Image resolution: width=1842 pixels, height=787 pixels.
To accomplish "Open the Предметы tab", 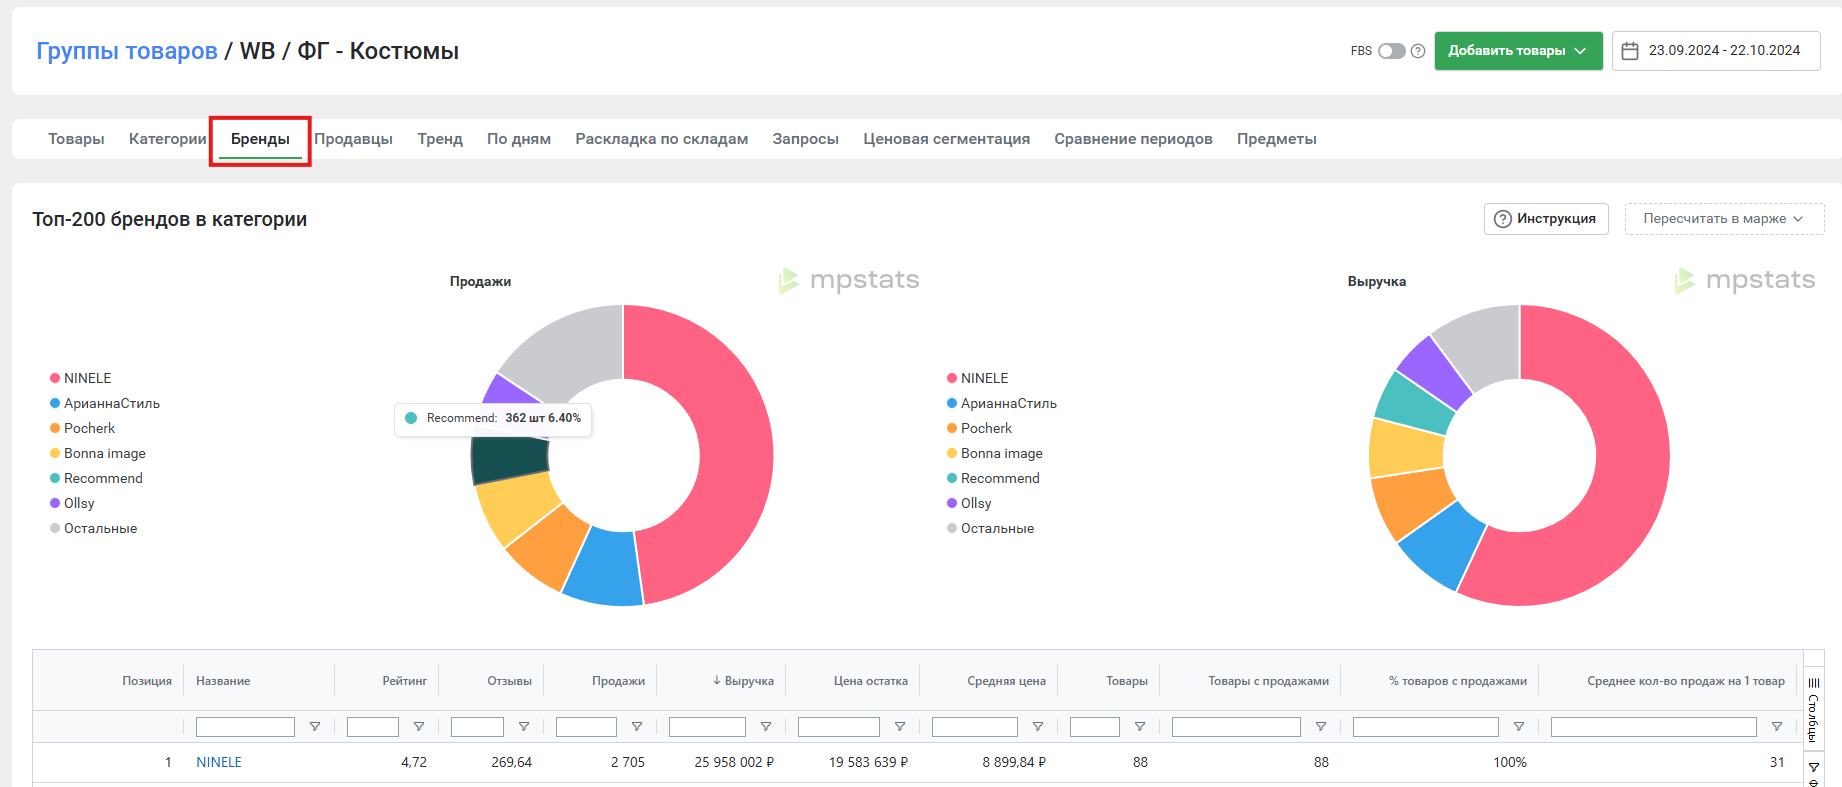I will (1277, 139).
